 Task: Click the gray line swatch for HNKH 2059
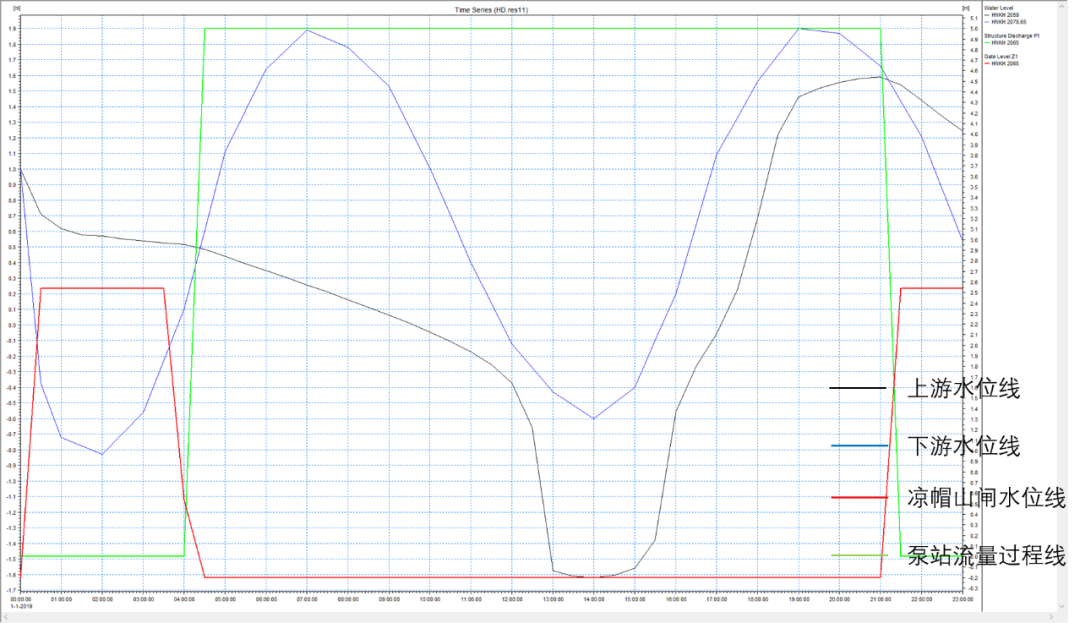(x=987, y=15)
